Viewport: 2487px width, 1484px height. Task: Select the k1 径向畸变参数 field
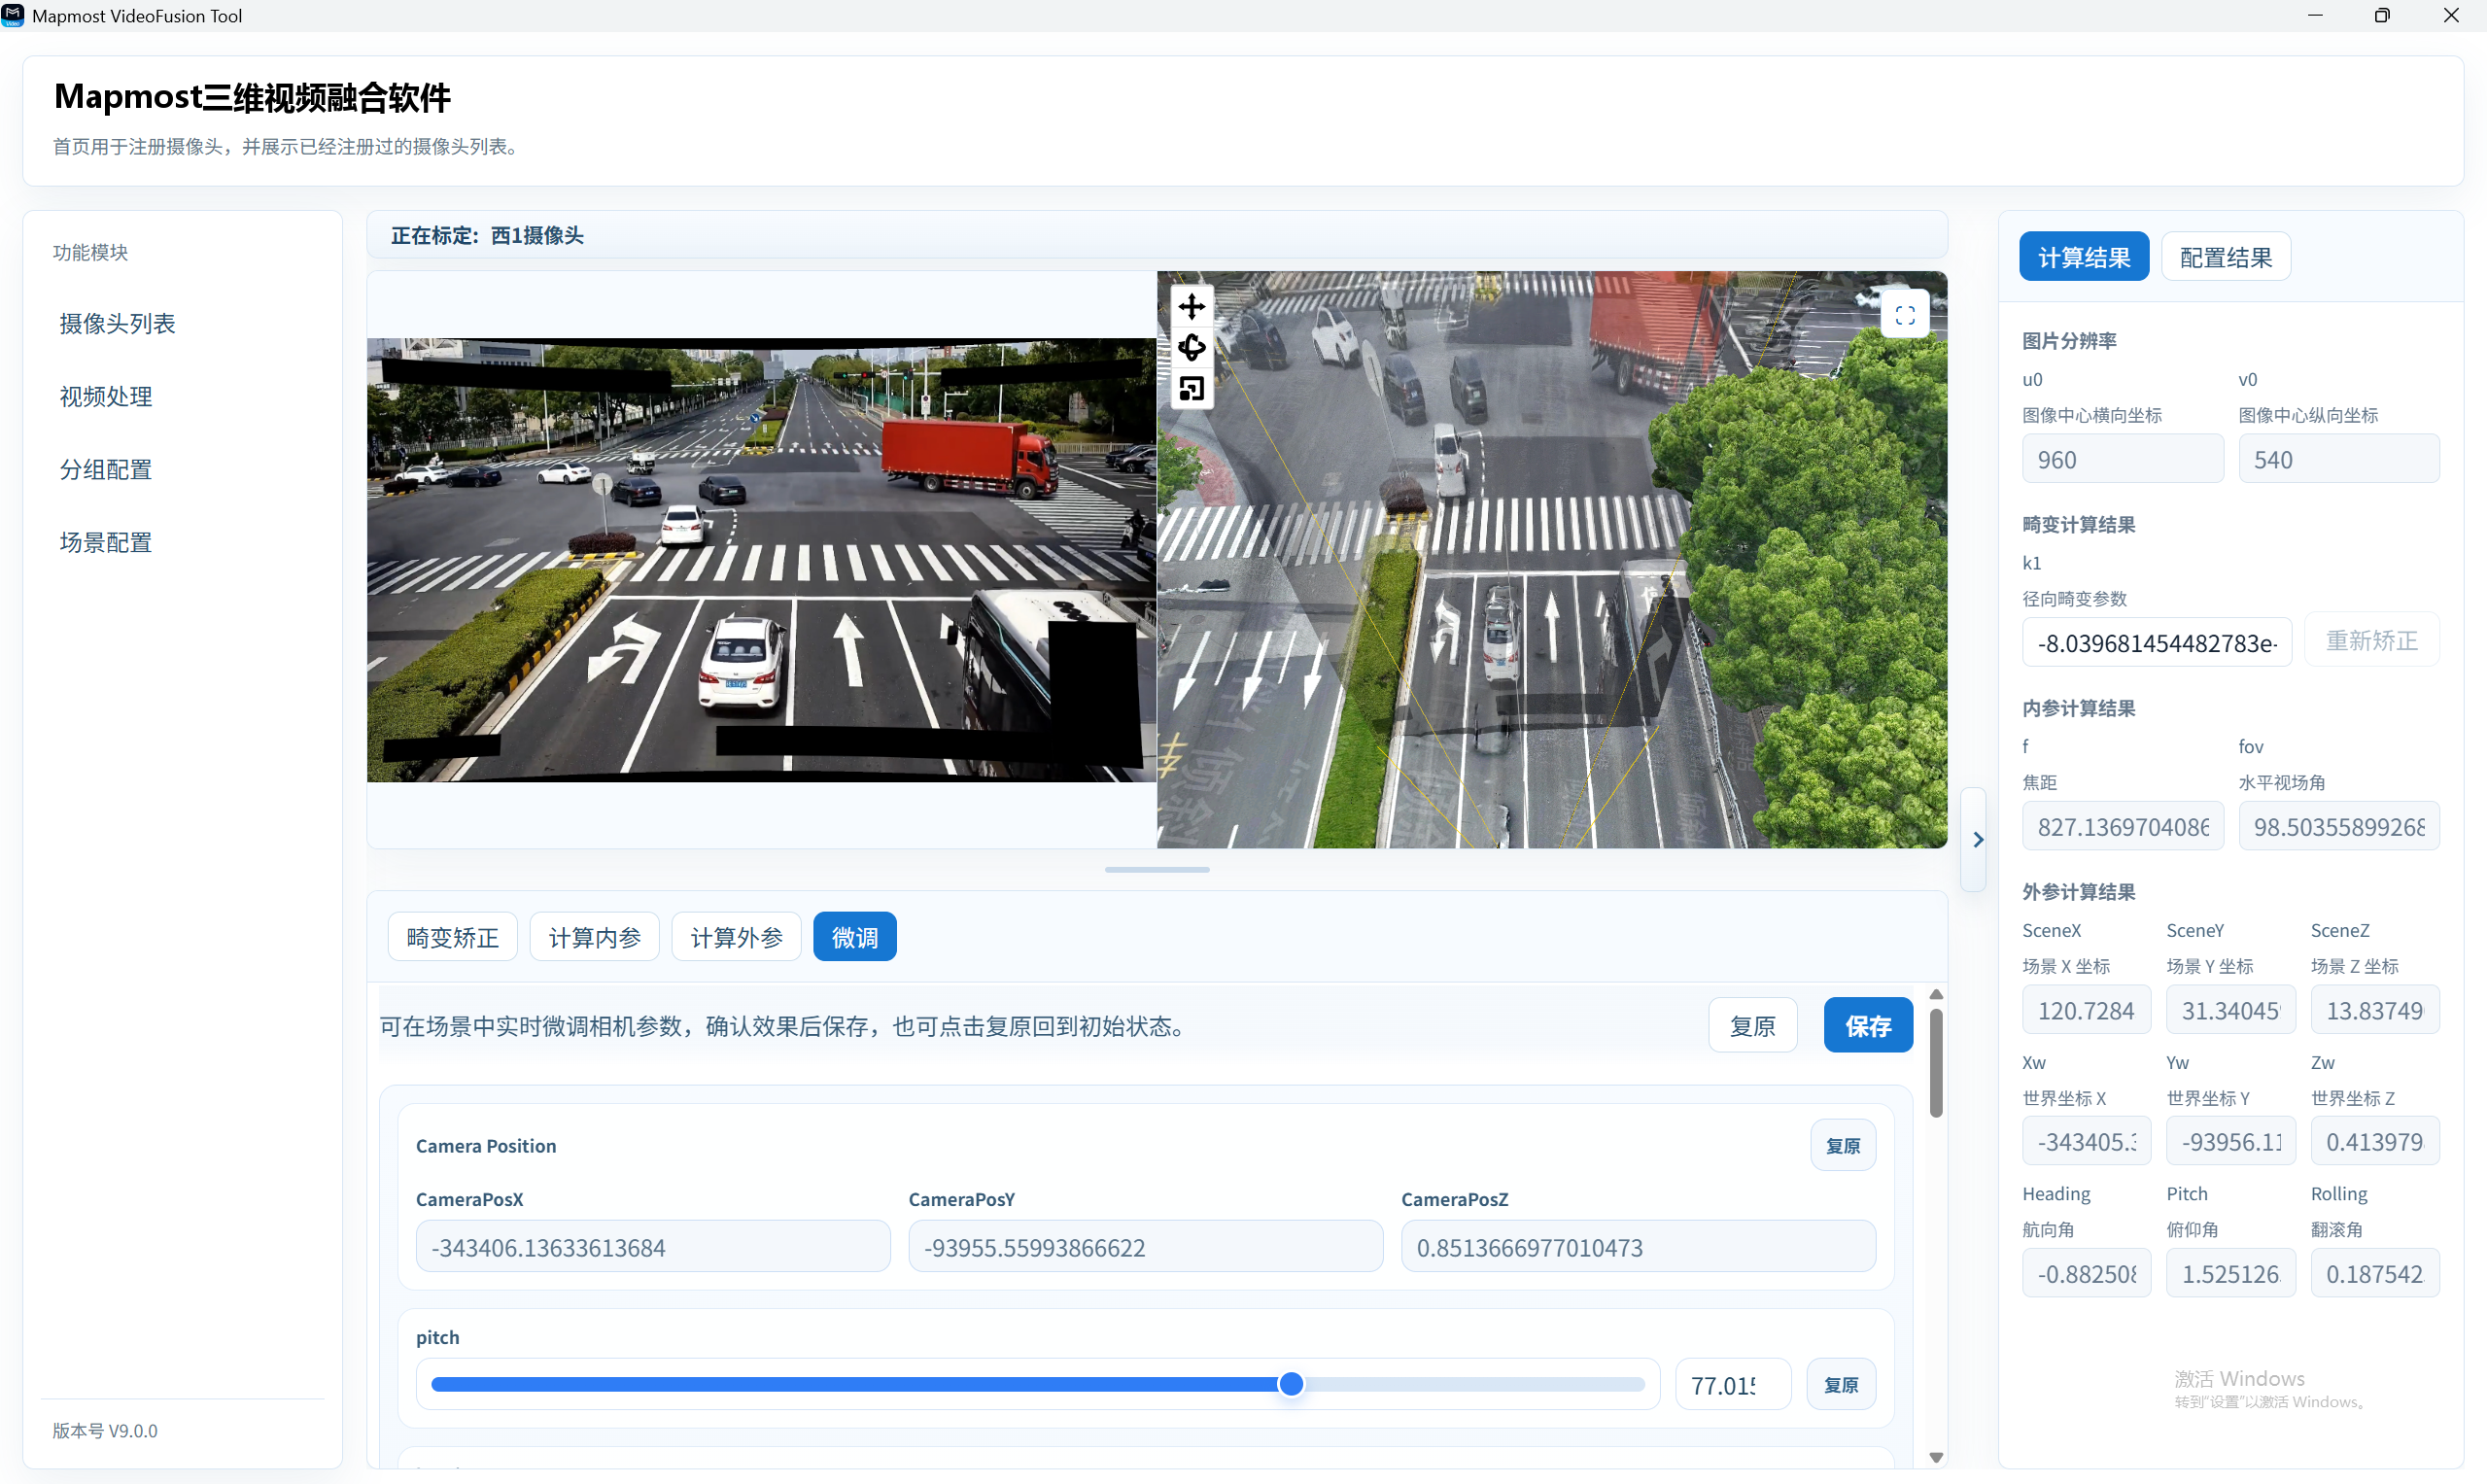click(2157, 642)
